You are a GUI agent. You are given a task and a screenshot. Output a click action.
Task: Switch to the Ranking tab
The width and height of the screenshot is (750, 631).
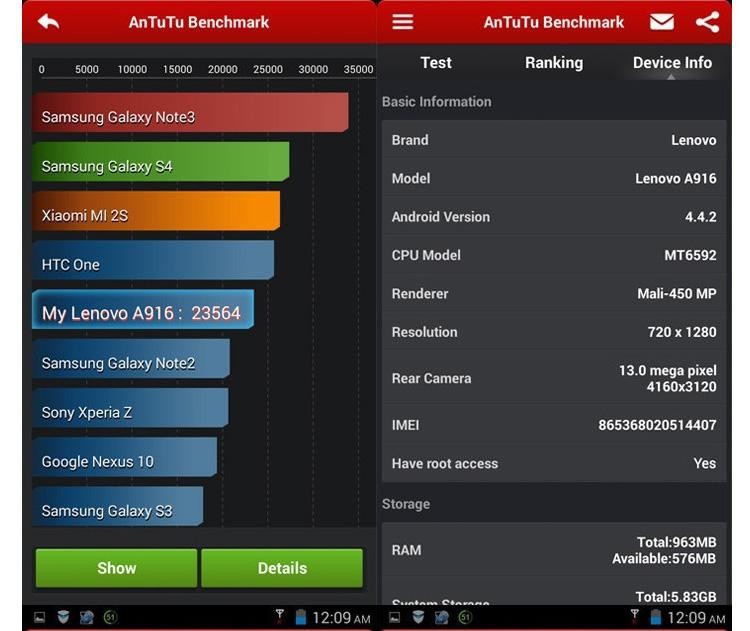pyautogui.click(x=554, y=63)
